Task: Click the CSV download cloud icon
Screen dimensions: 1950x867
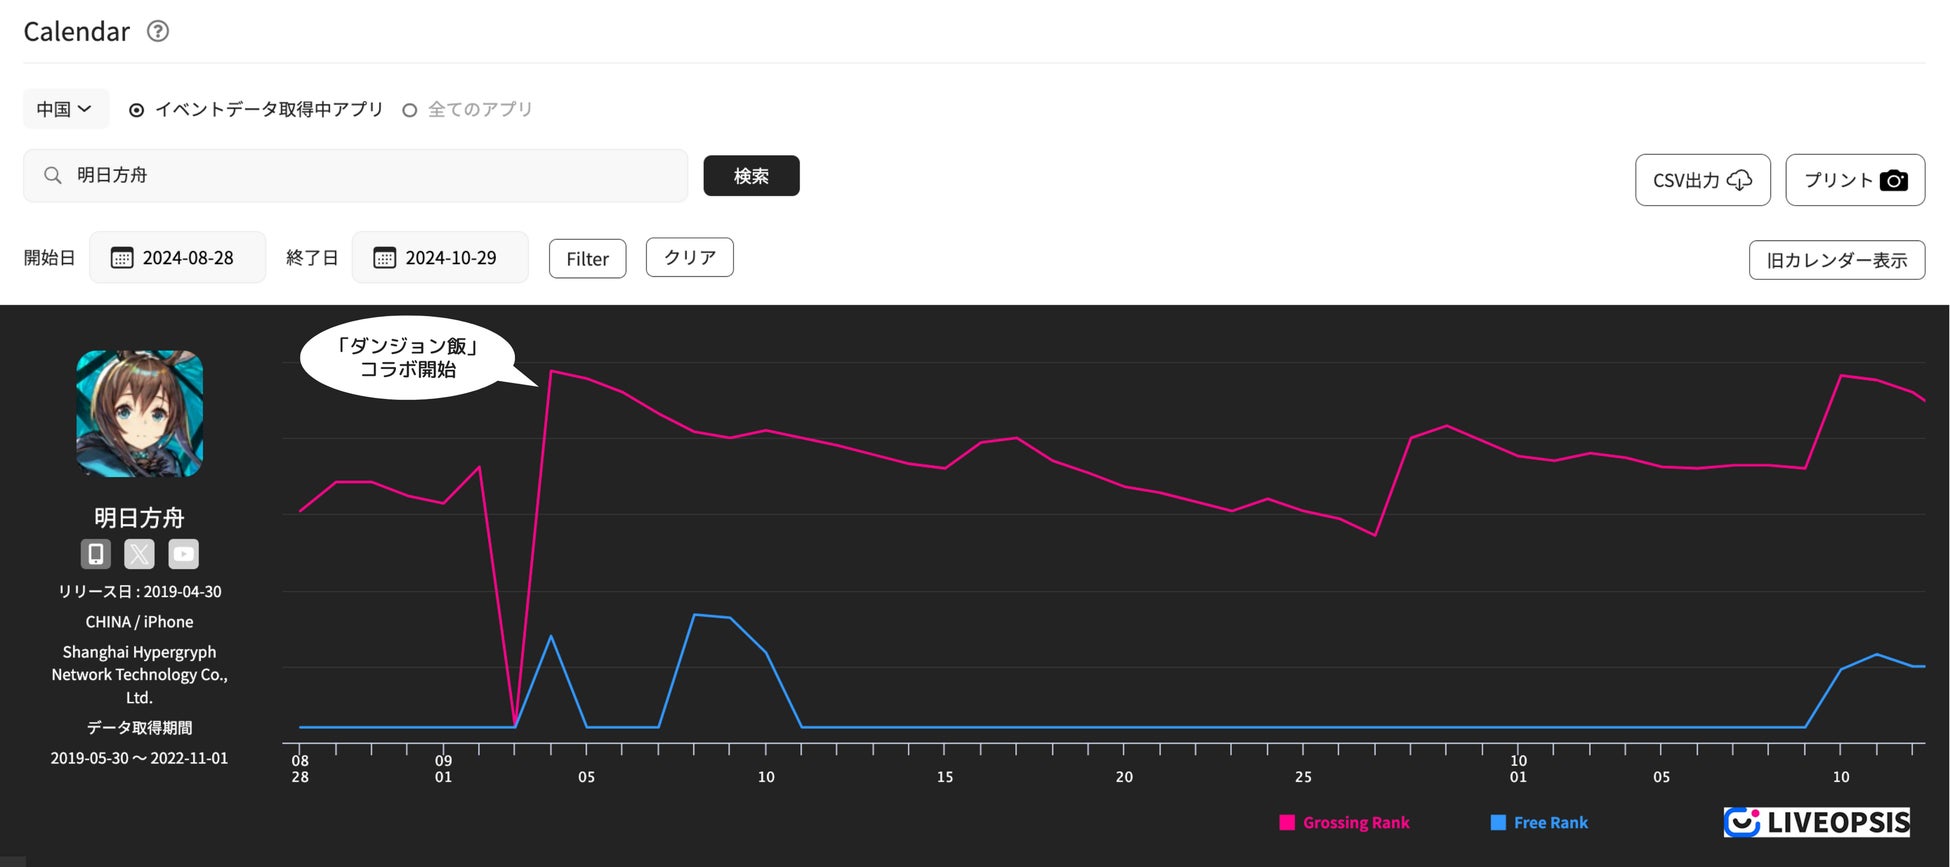Action: [1740, 180]
